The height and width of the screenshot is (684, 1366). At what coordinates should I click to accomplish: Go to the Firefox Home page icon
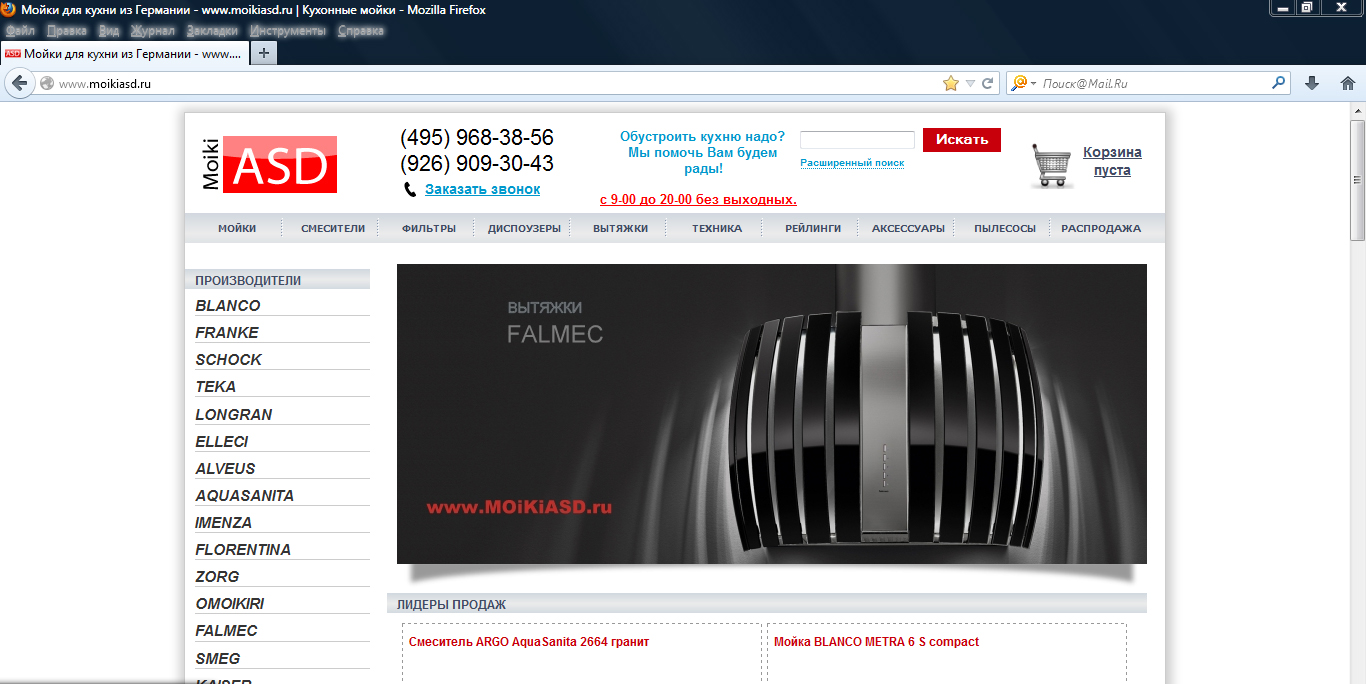(1347, 84)
